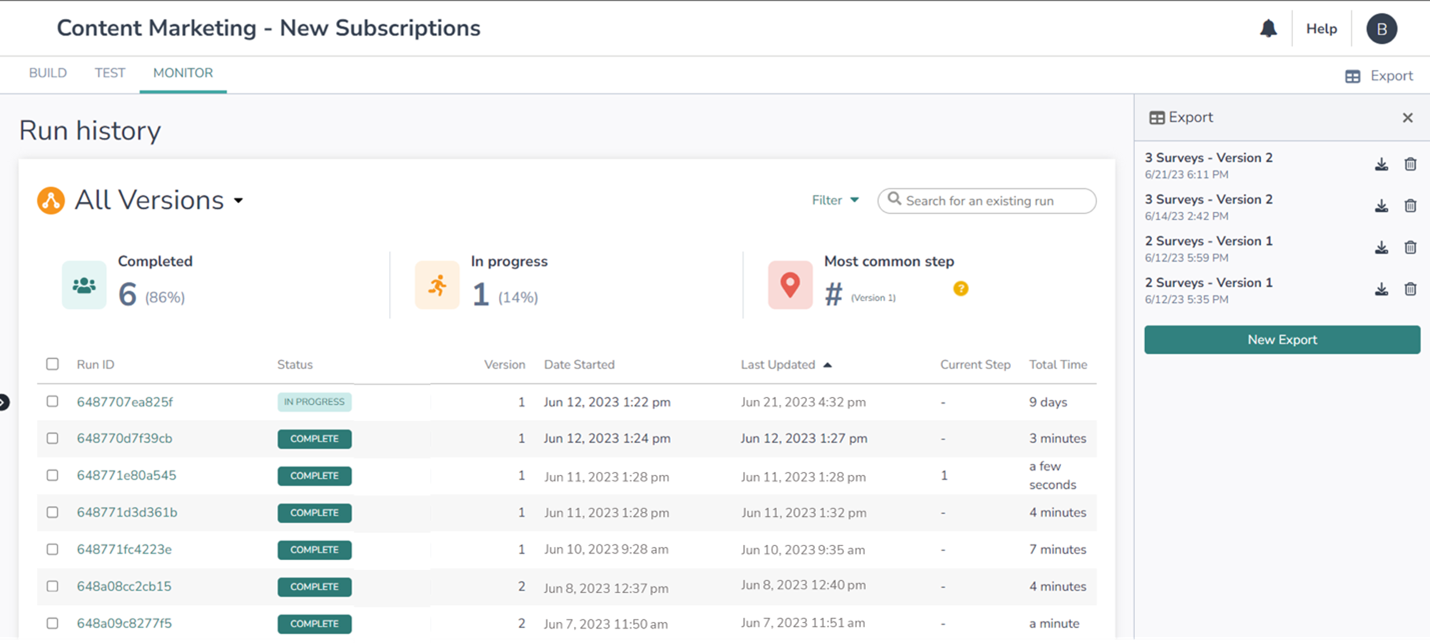Delete the 6/12/23 5:59 PM export

1410,248
